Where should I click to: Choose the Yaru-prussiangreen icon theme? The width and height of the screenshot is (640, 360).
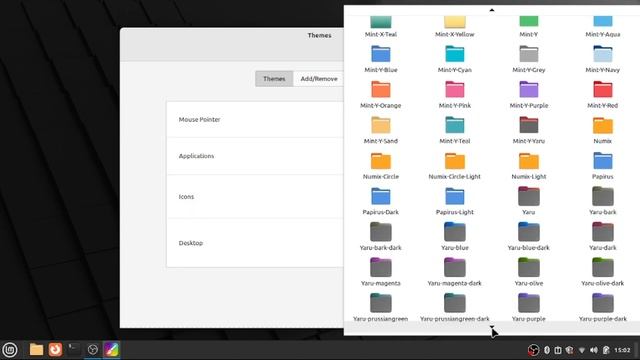[x=380, y=307]
